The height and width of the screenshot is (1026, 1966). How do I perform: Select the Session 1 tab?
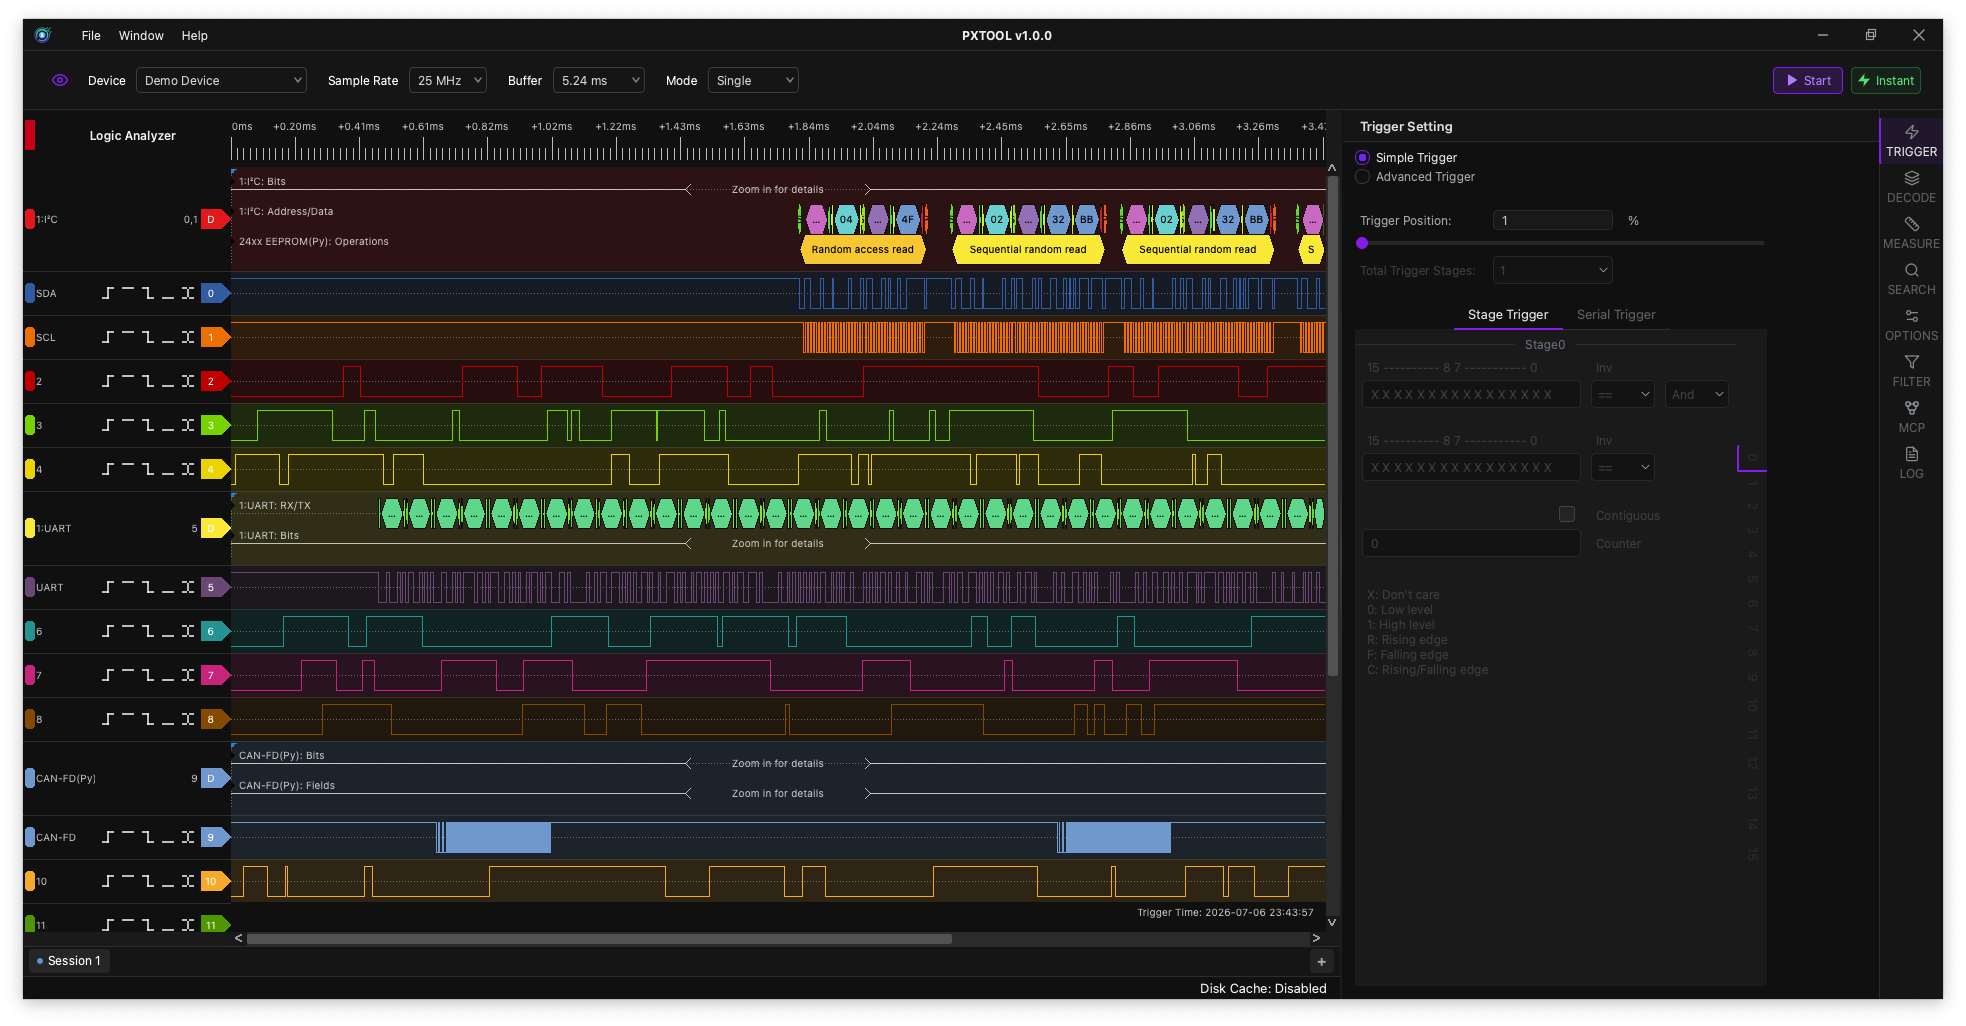[69, 961]
